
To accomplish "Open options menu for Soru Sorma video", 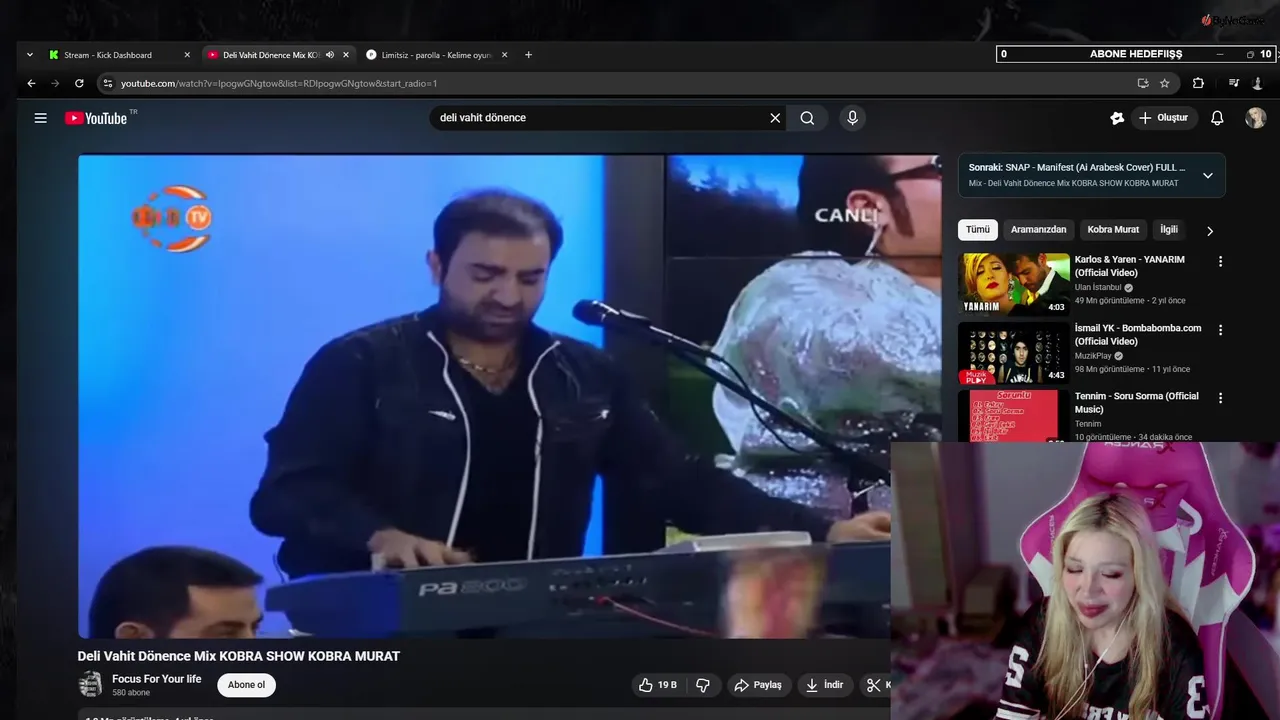I will tap(1220, 398).
